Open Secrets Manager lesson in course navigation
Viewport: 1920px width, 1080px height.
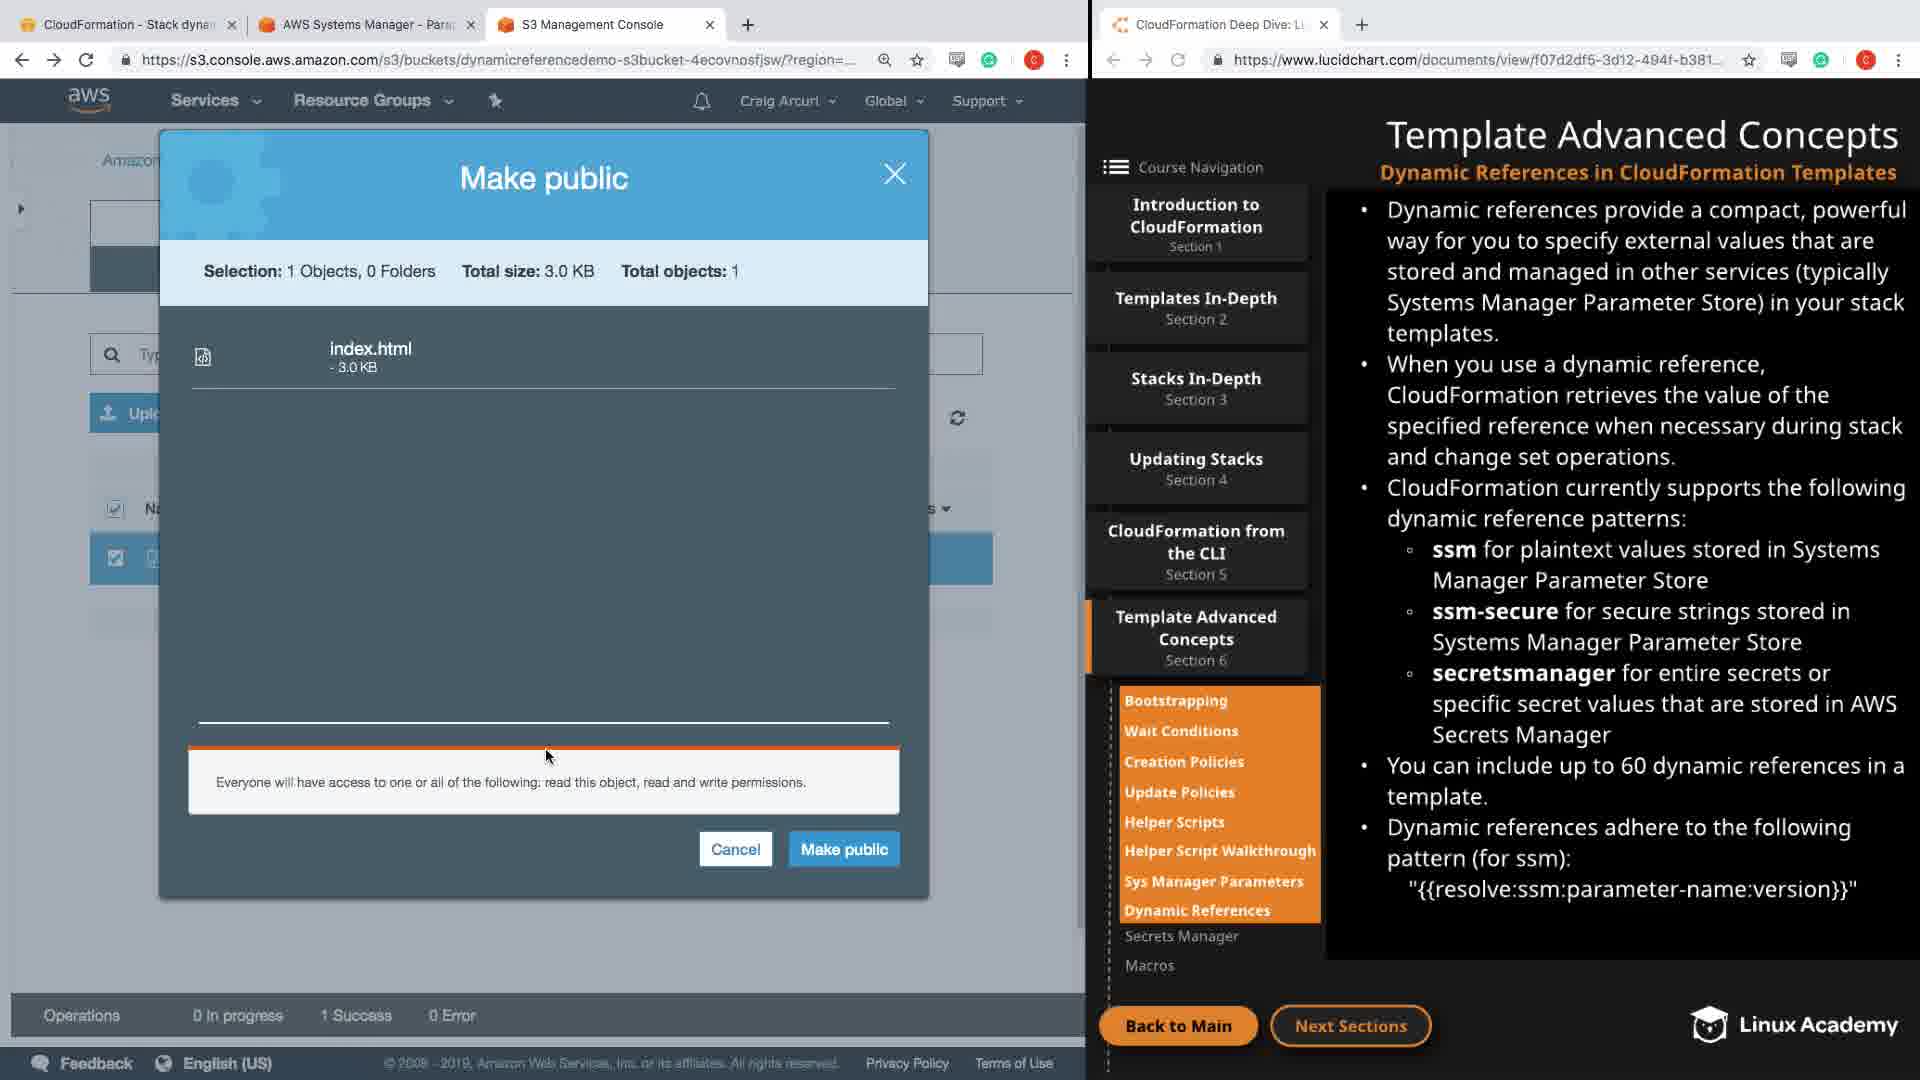[x=1181, y=936]
